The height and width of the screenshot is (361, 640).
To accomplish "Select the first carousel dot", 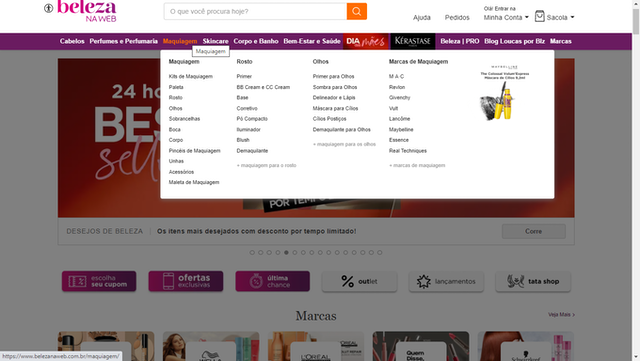I will [252, 253].
